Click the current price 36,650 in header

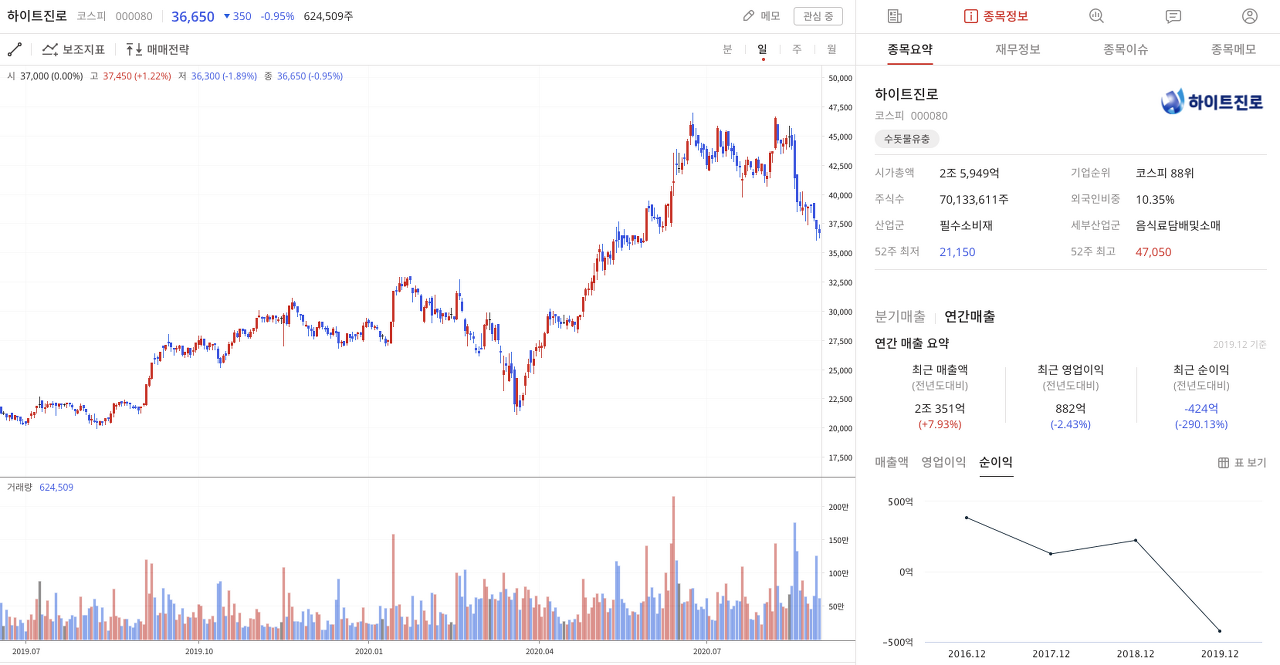pyautogui.click(x=193, y=16)
